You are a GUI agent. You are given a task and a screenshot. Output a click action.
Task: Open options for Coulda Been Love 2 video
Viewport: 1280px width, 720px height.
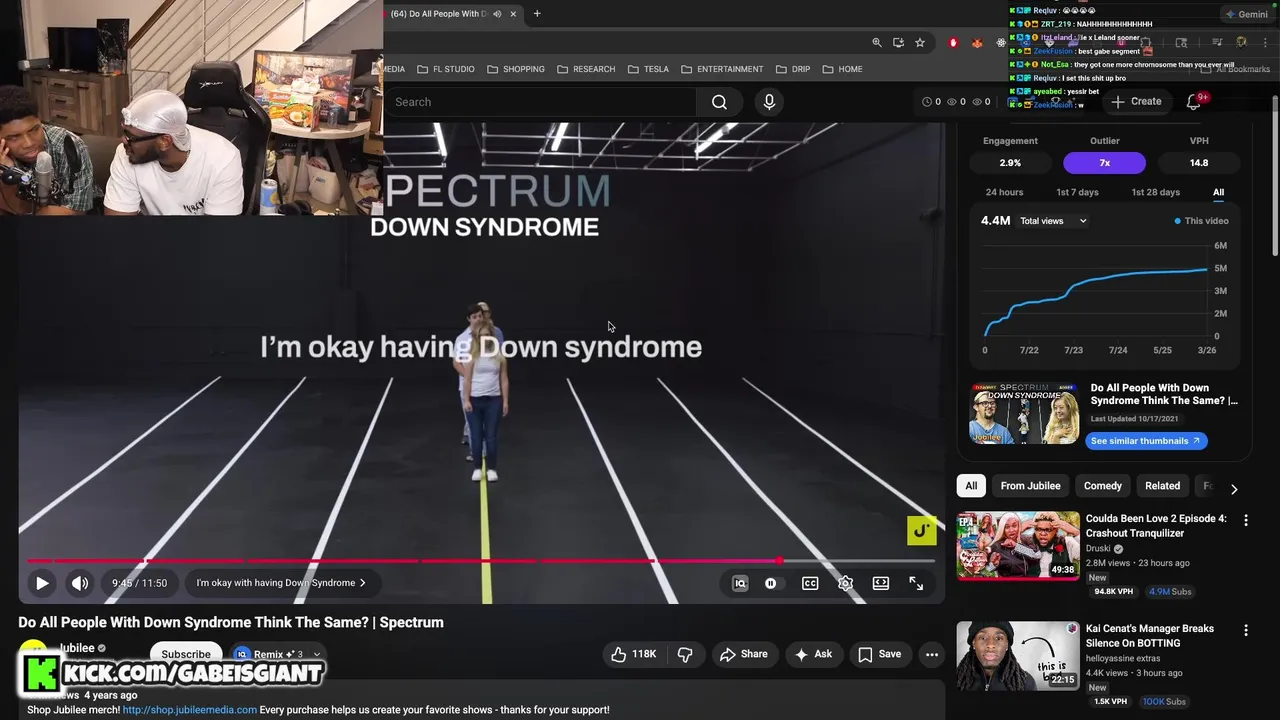click(1245, 520)
